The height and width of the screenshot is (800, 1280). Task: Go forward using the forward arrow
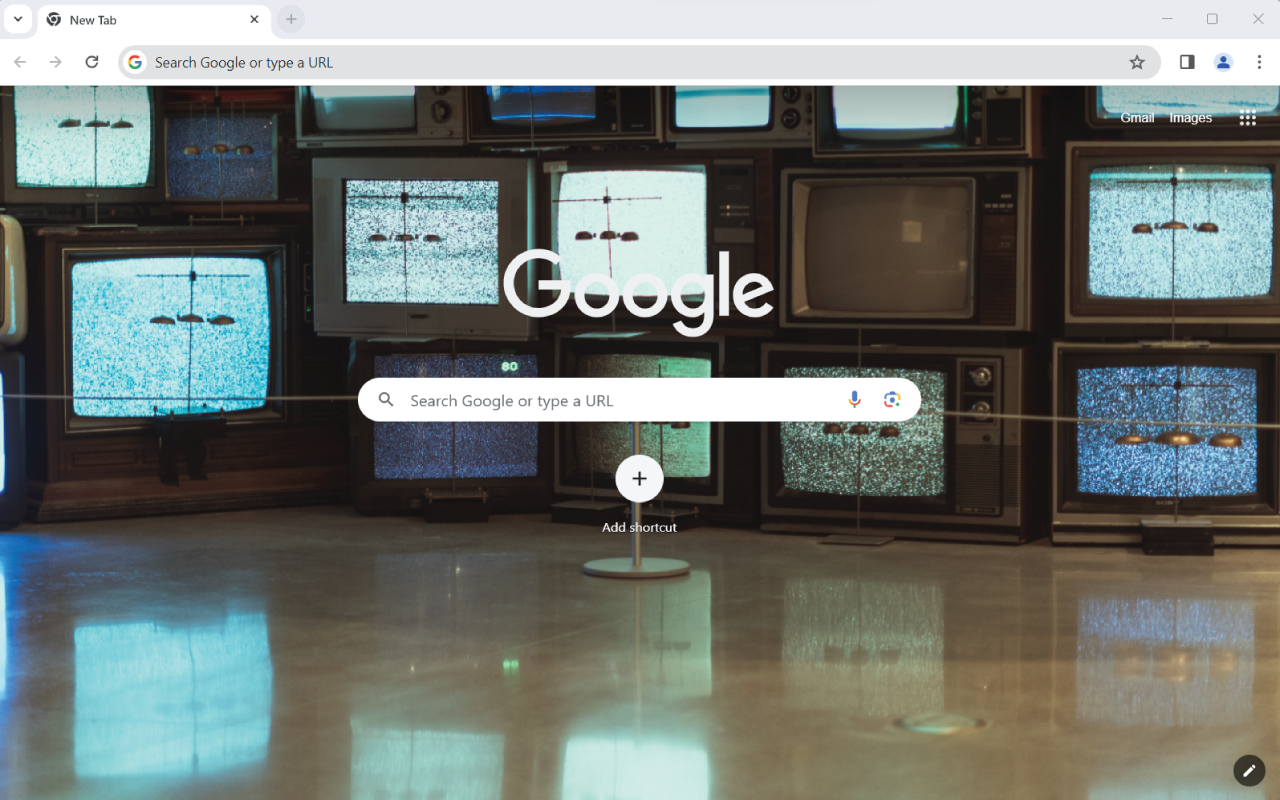56,62
